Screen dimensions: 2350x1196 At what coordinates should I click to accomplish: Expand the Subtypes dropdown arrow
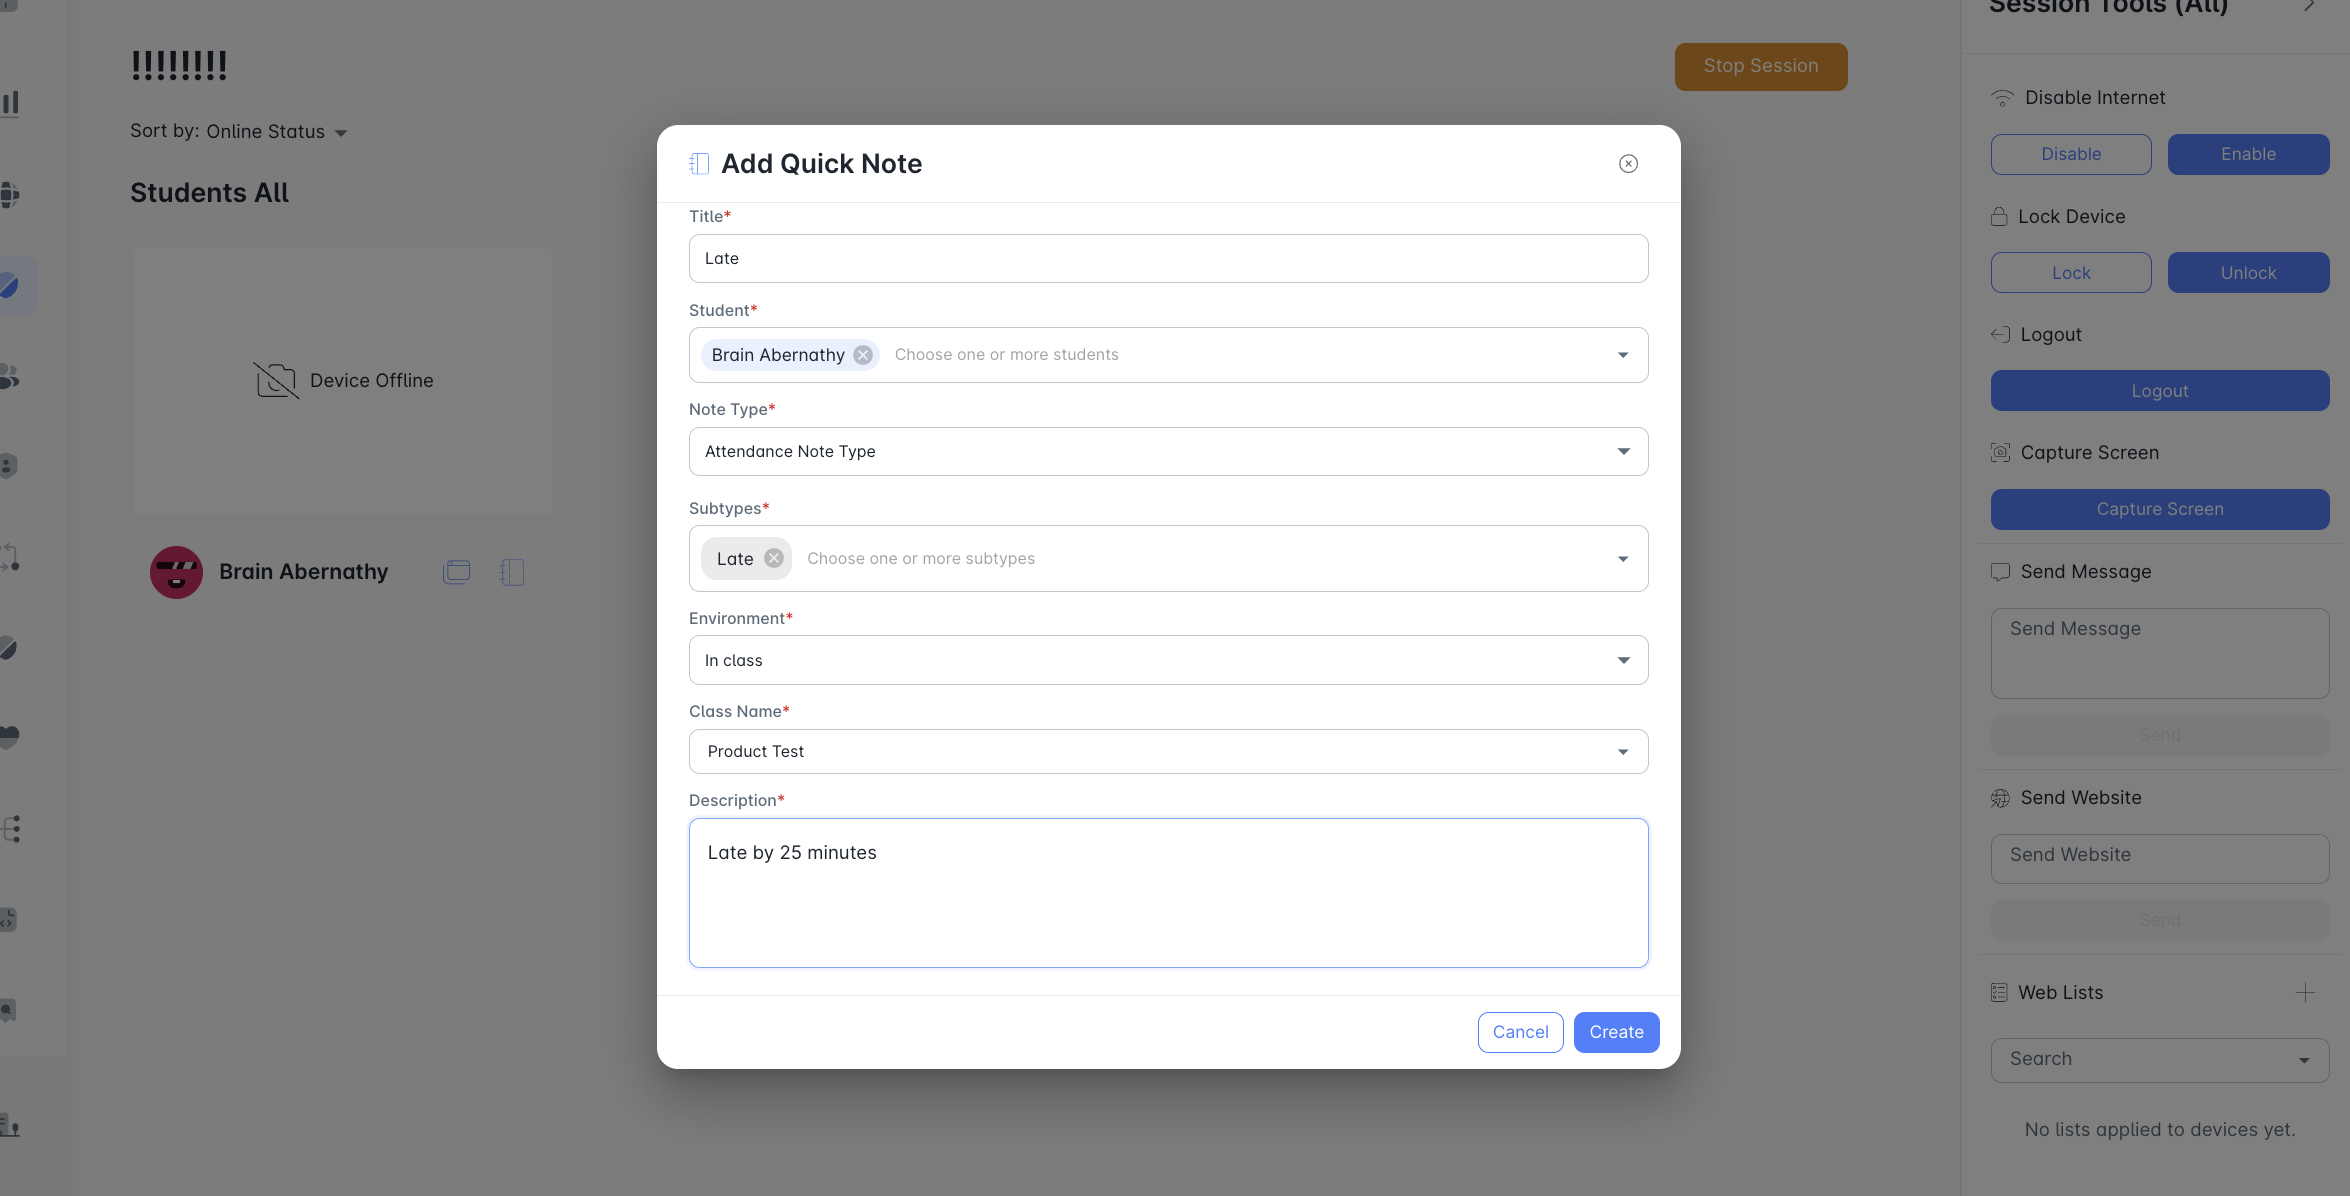(x=1623, y=559)
